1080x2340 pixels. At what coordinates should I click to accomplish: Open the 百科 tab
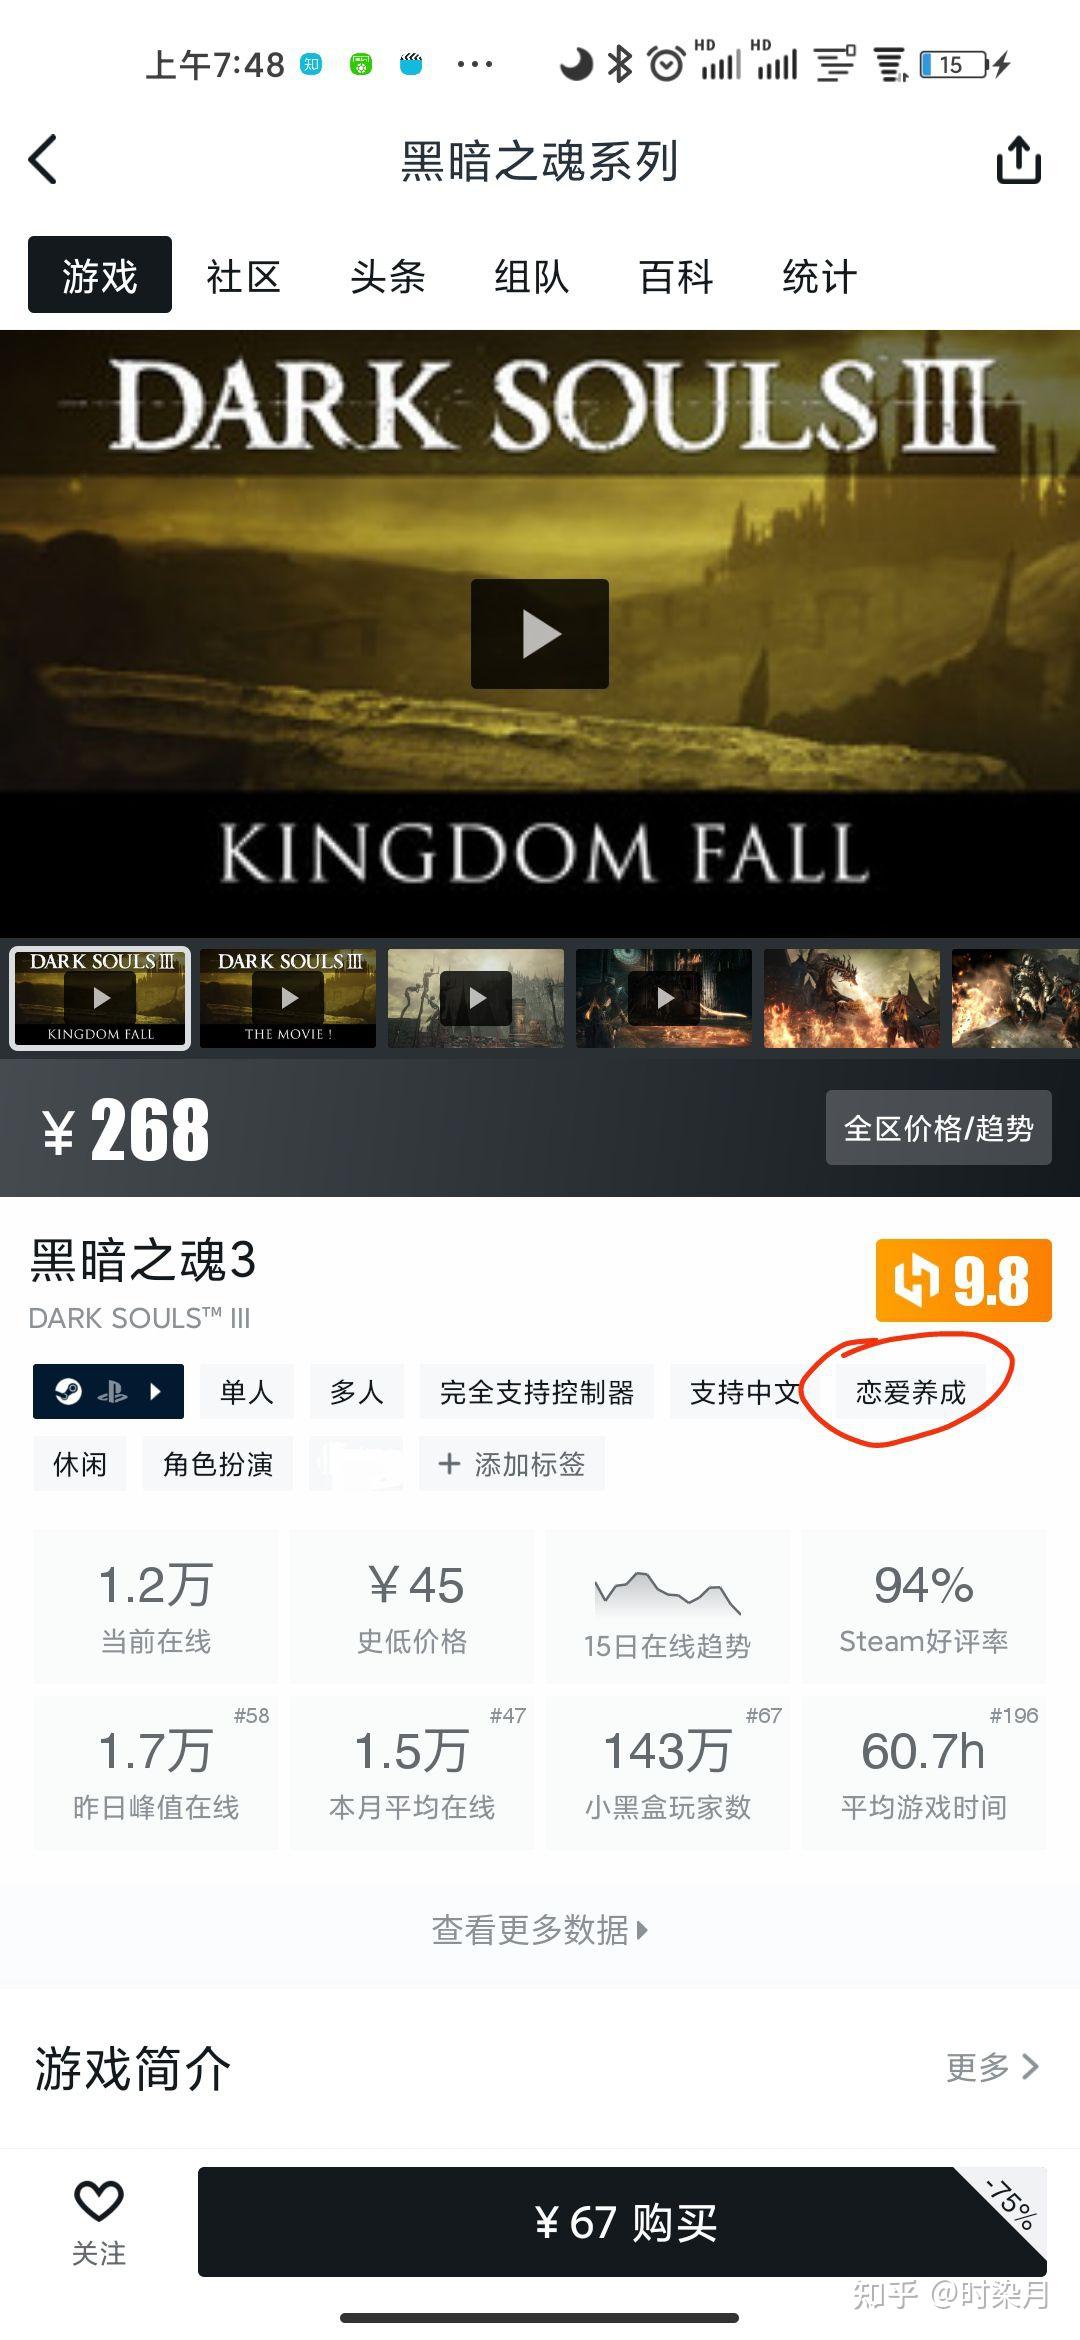coord(675,276)
